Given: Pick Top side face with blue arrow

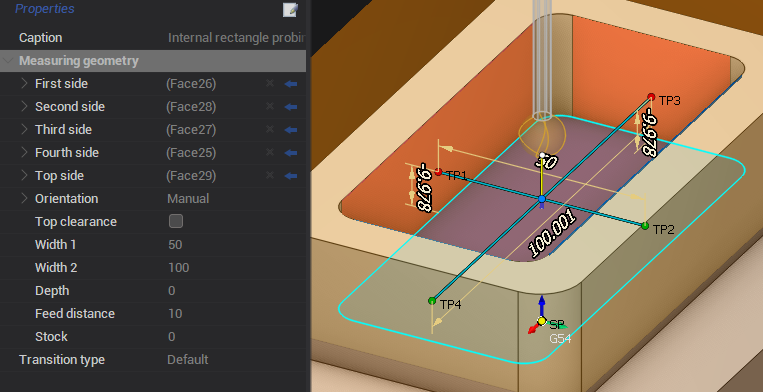Looking at the screenshot, I should (x=291, y=175).
